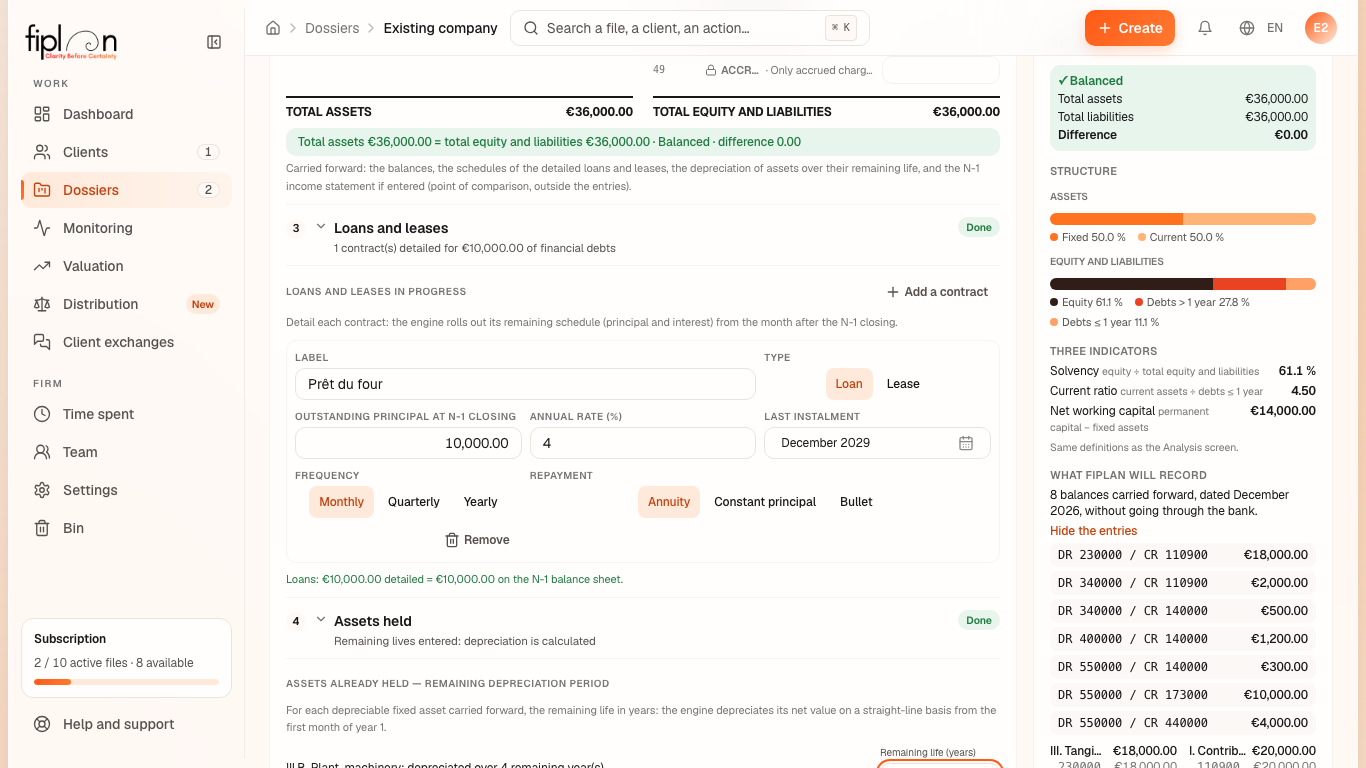Click the subscription usage progress bar

pos(126,682)
